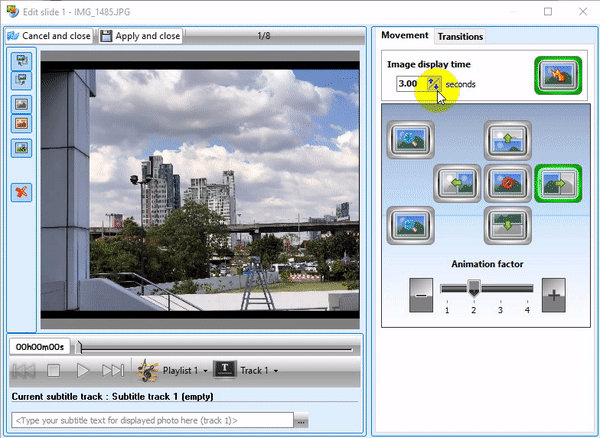Click the fifth picture icon in left toolbar
Screen dimensions: 600x438
click(21, 148)
